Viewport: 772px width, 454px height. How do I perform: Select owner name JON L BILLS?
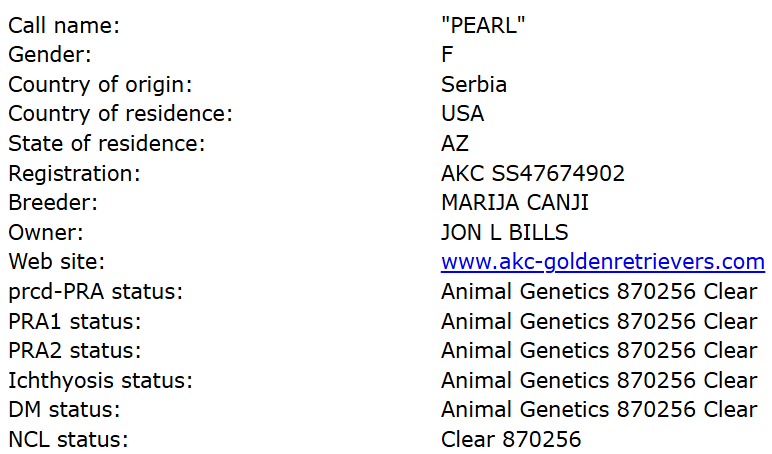(x=504, y=233)
